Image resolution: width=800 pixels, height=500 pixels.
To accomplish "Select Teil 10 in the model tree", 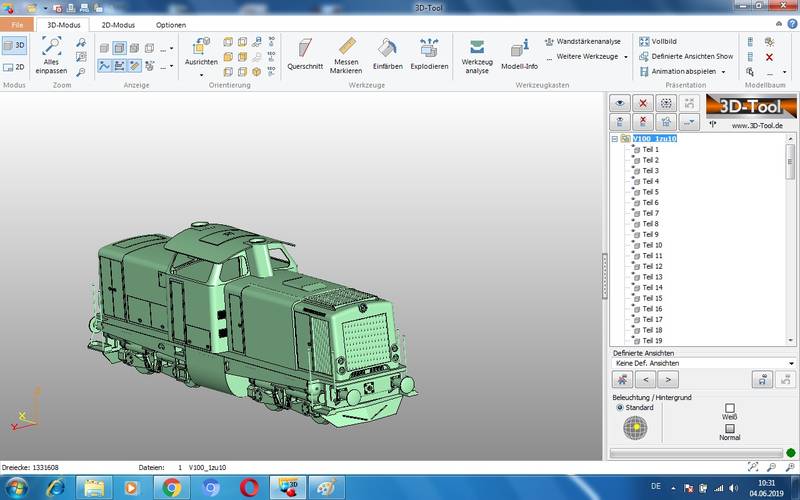I will pyautogui.click(x=653, y=245).
